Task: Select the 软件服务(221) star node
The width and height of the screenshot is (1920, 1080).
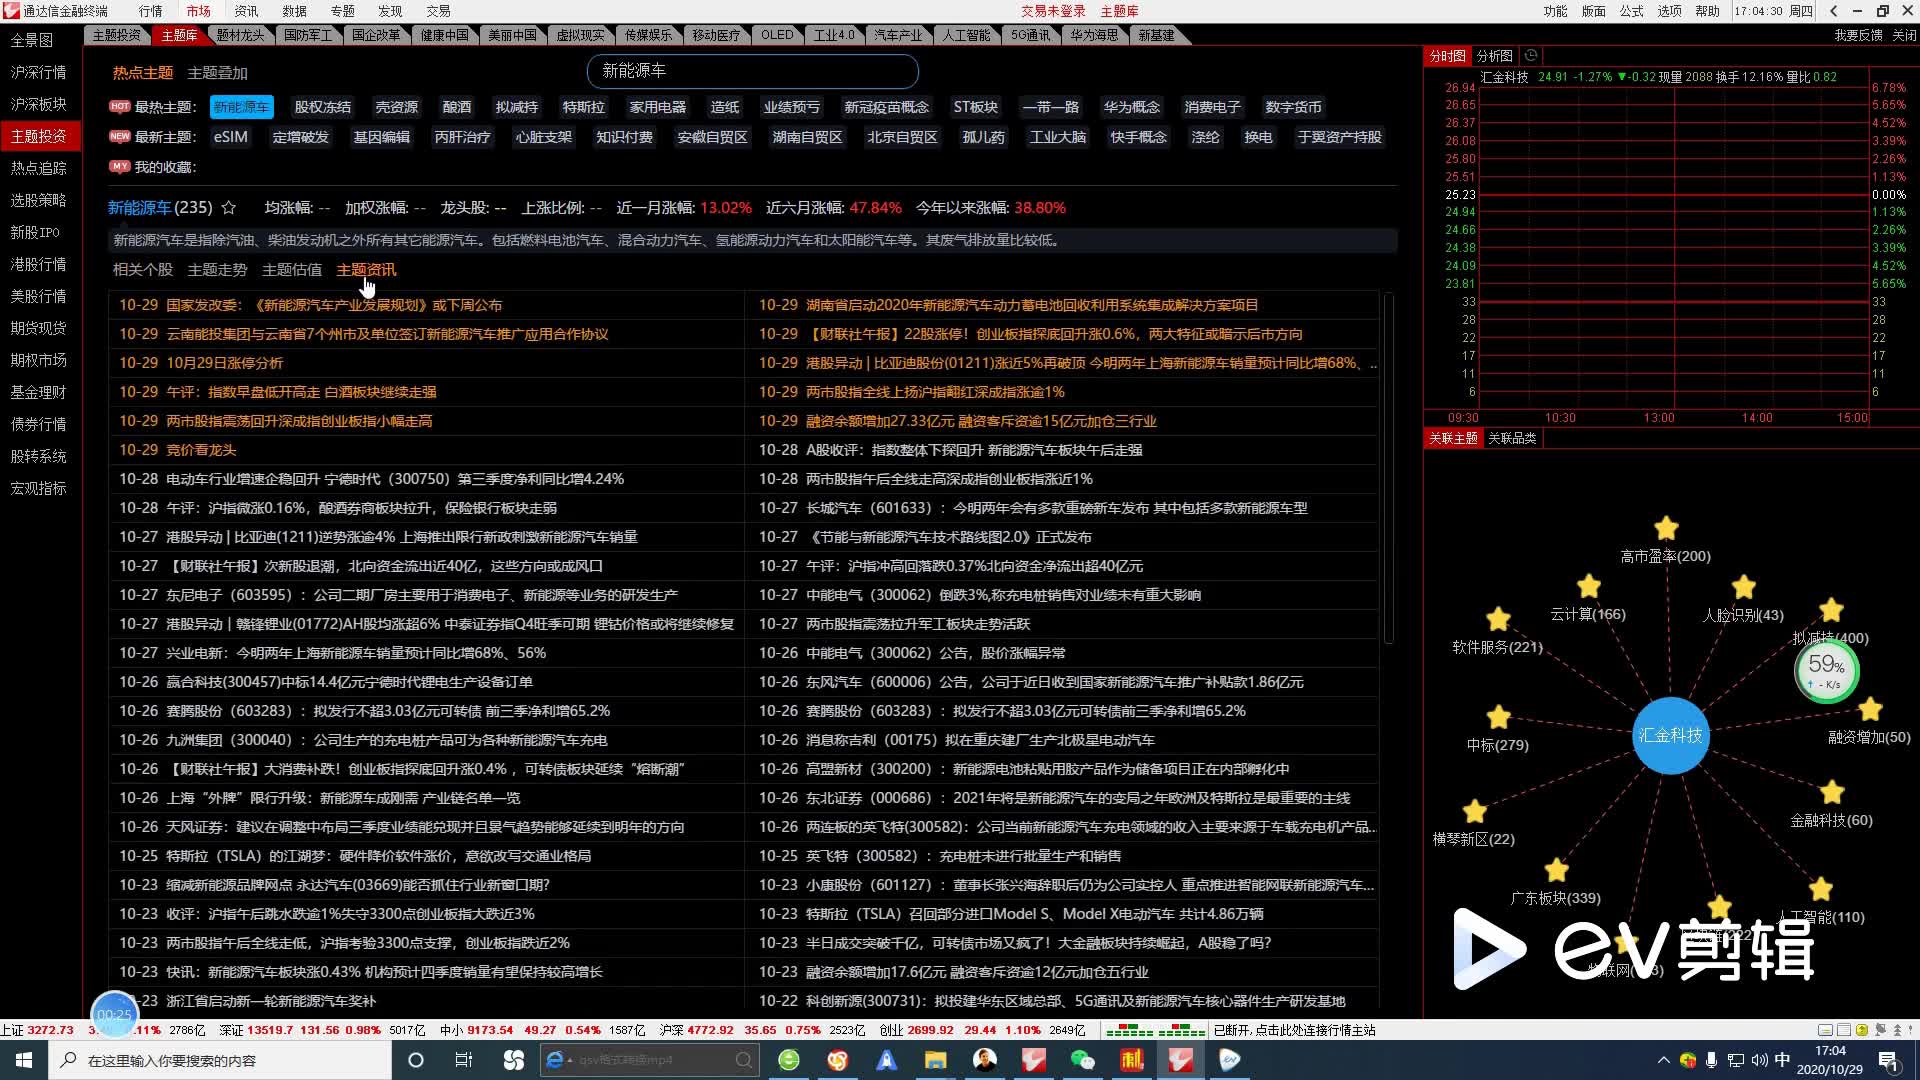Action: (1498, 619)
